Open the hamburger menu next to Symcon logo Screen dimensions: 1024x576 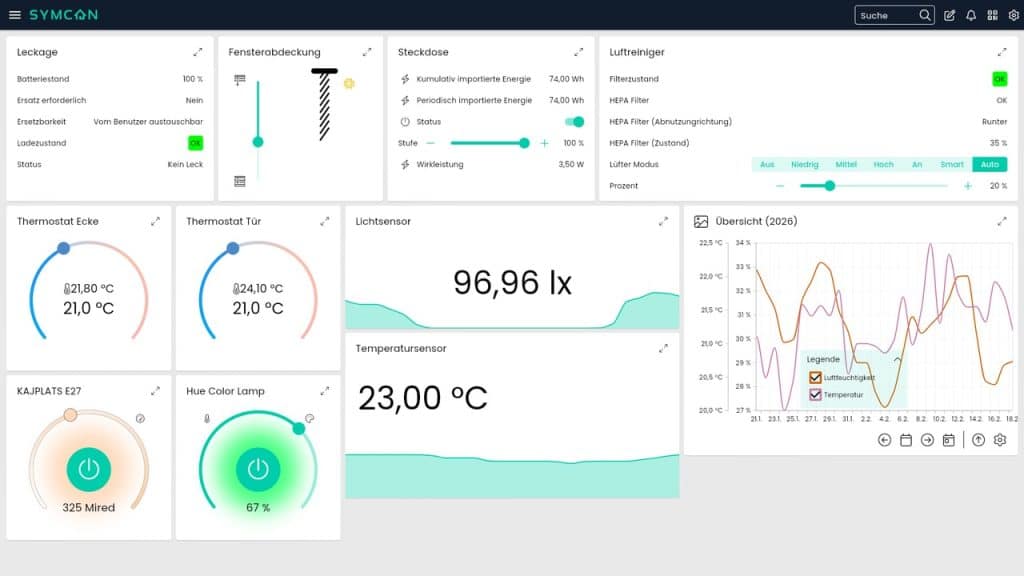click(x=14, y=15)
